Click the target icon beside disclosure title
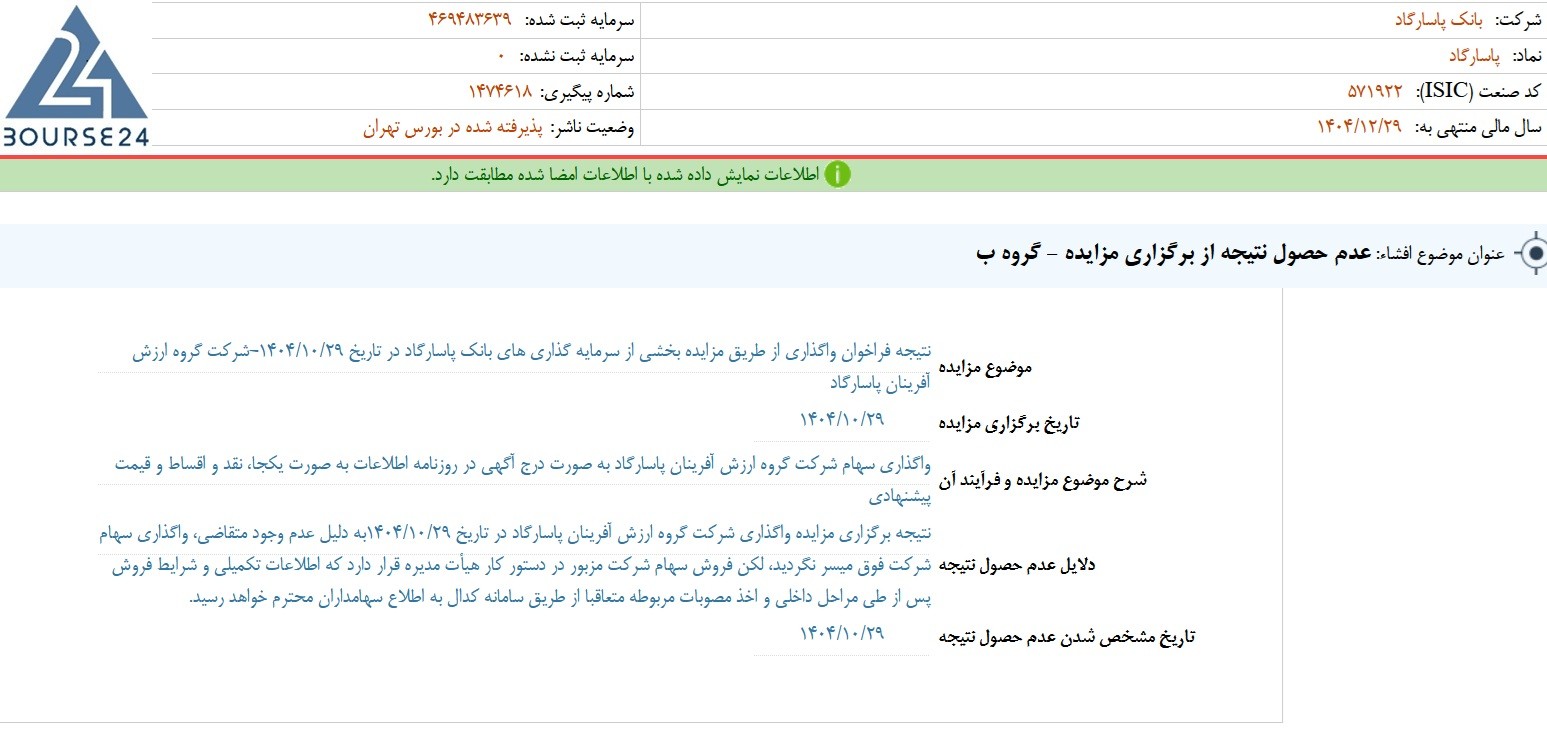 1531,254
